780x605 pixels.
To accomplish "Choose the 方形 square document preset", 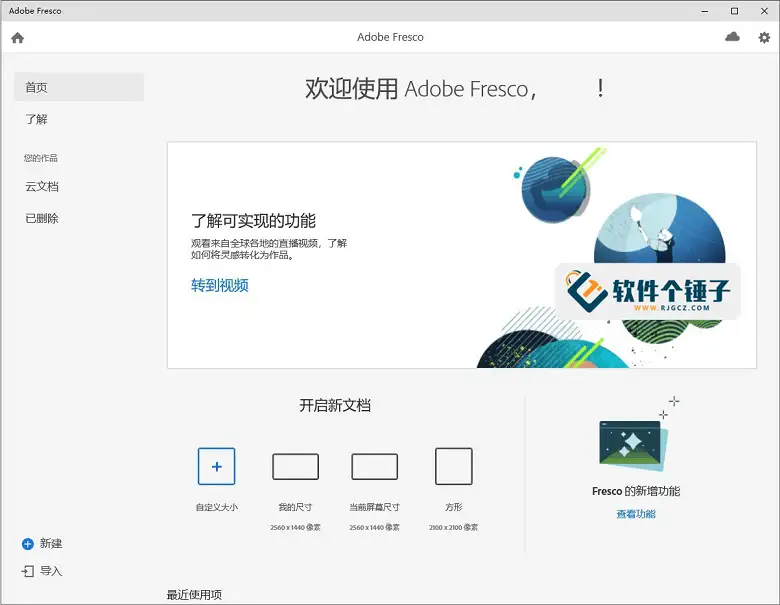I will [454, 466].
